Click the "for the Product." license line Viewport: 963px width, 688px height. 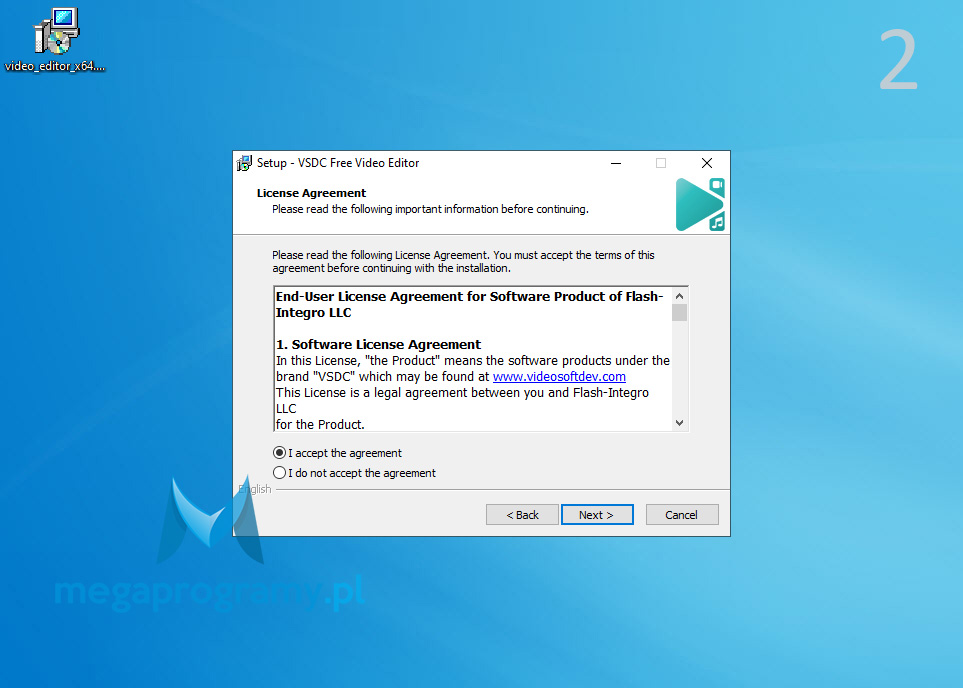click(x=320, y=424)
